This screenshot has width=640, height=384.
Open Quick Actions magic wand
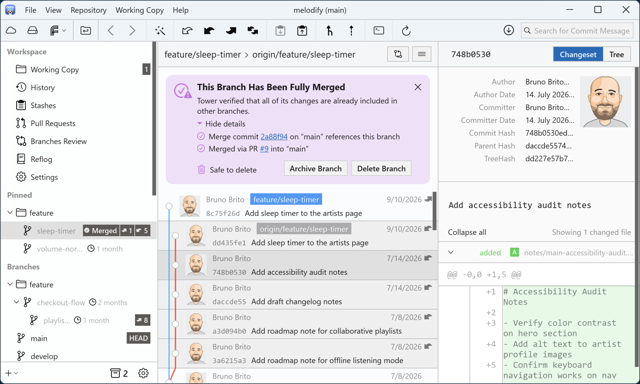160,31
